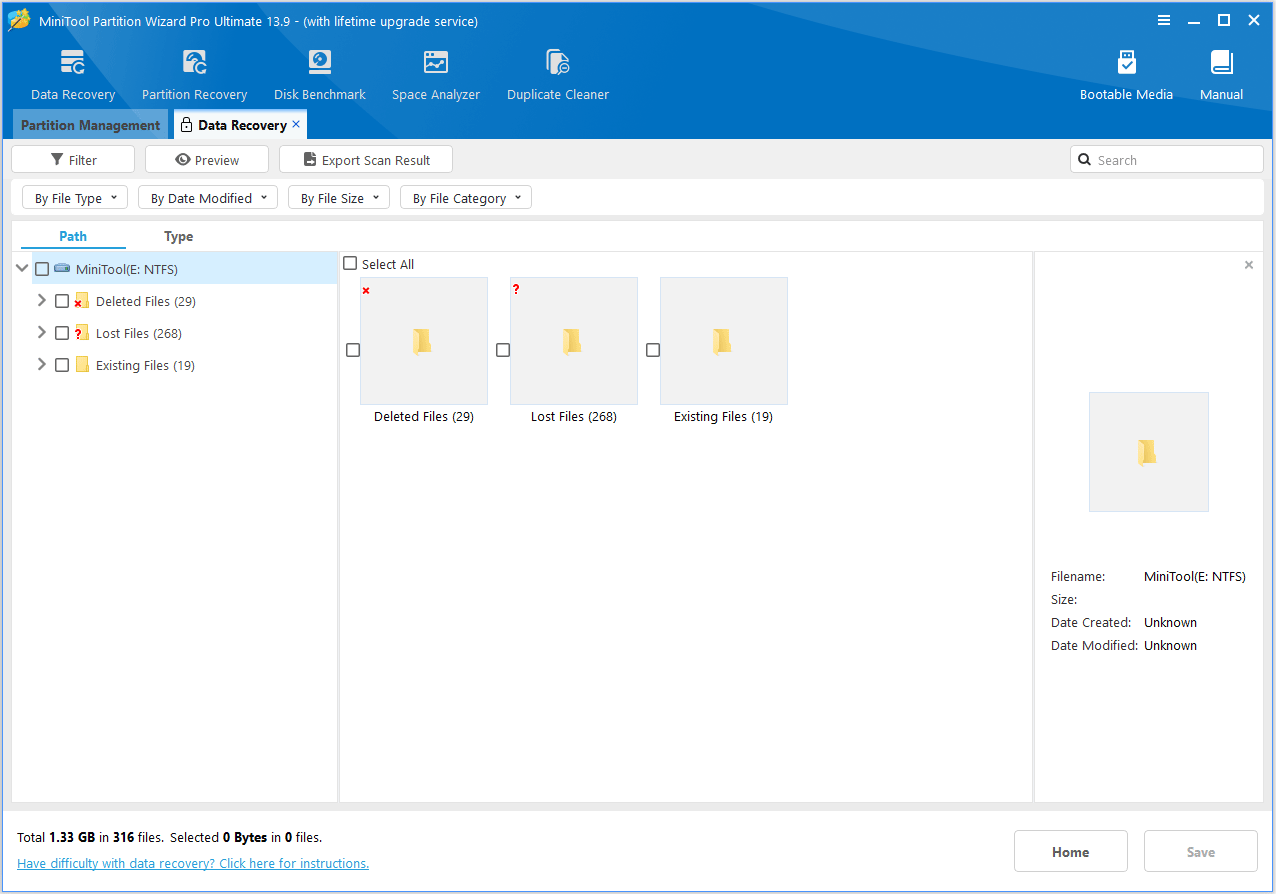Click the Lost Files folder icon in tree
This screenshot has height=894, width=1276.
tap(81, 333)
